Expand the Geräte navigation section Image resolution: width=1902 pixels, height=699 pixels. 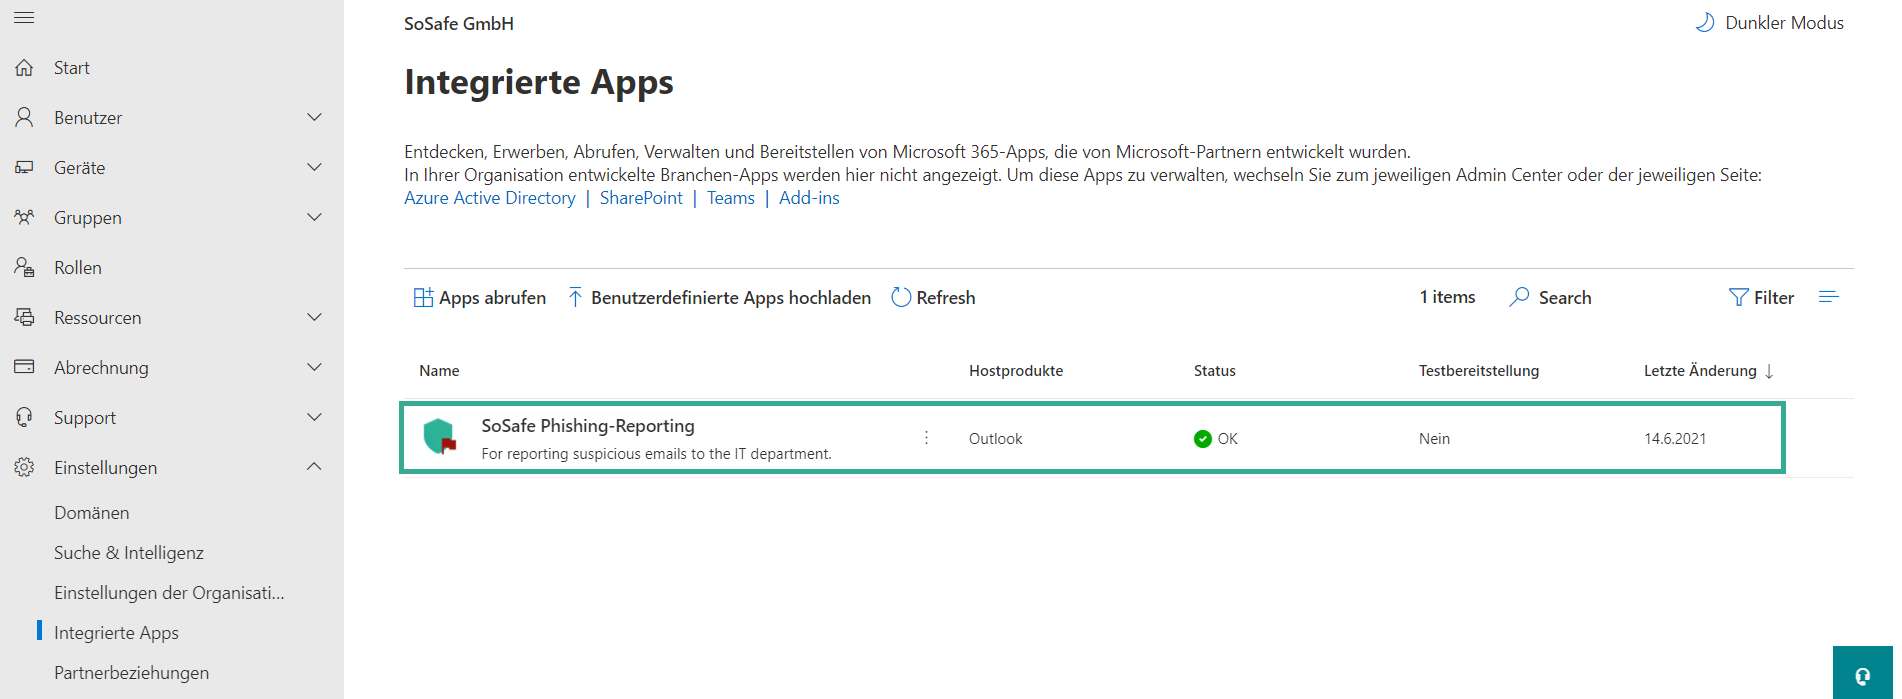pos(314,168)
